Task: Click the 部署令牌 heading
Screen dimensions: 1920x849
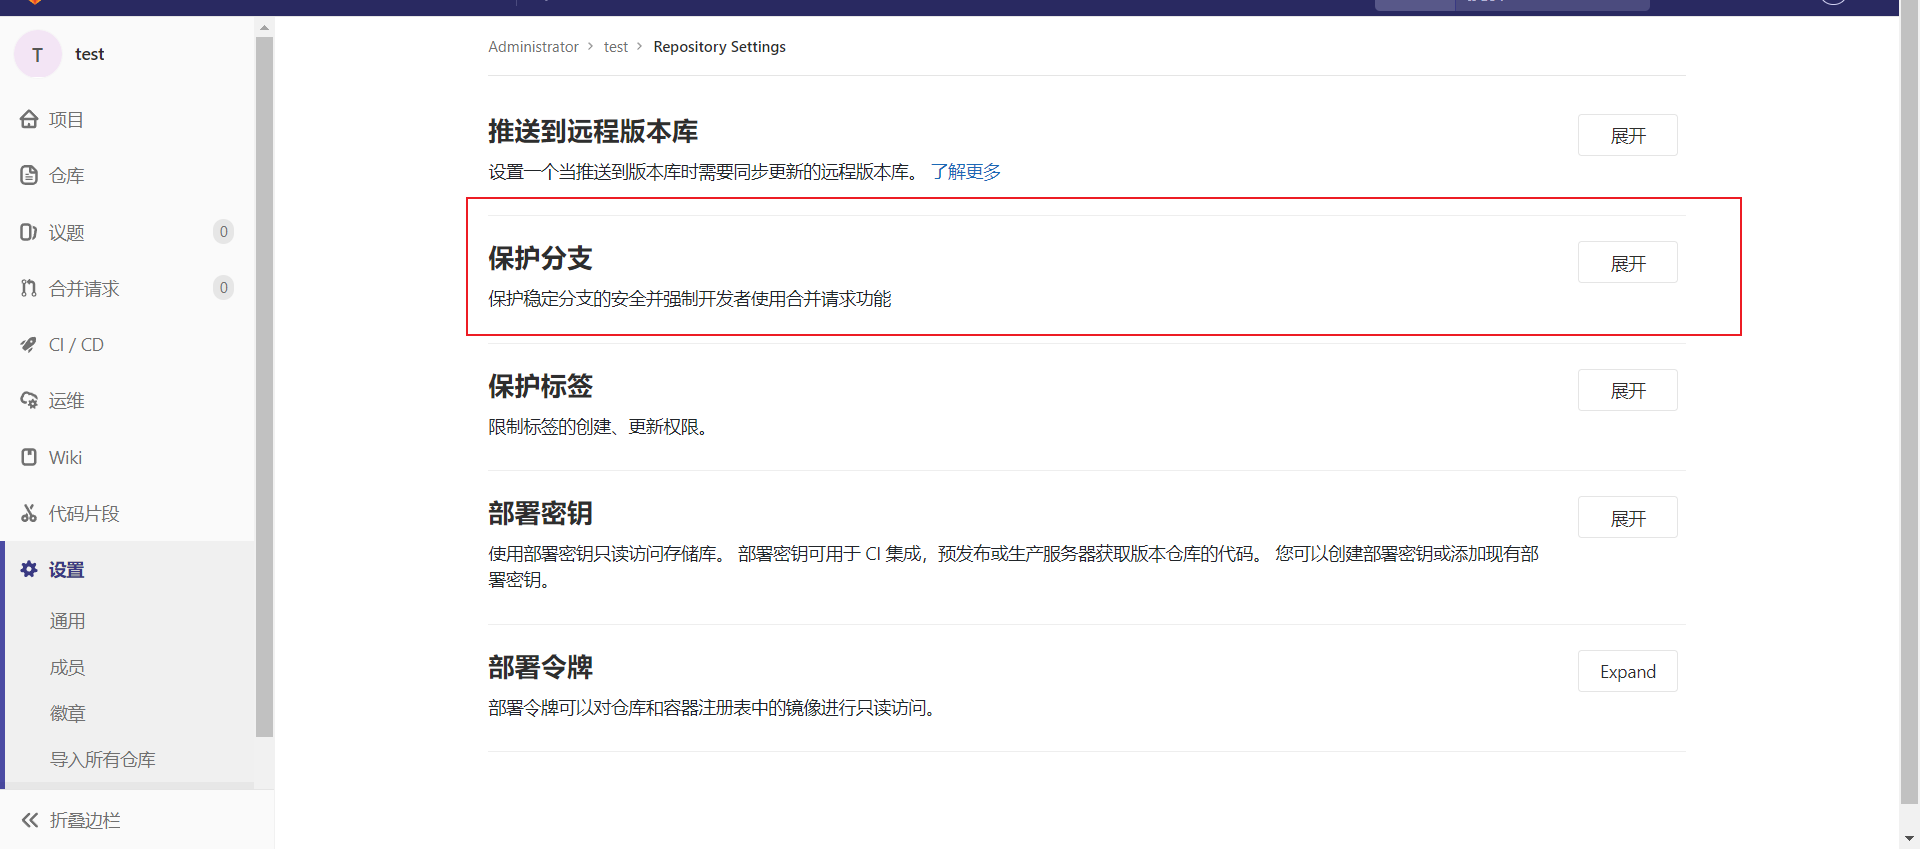Action: pyautogui.click(x=540, y=667)
